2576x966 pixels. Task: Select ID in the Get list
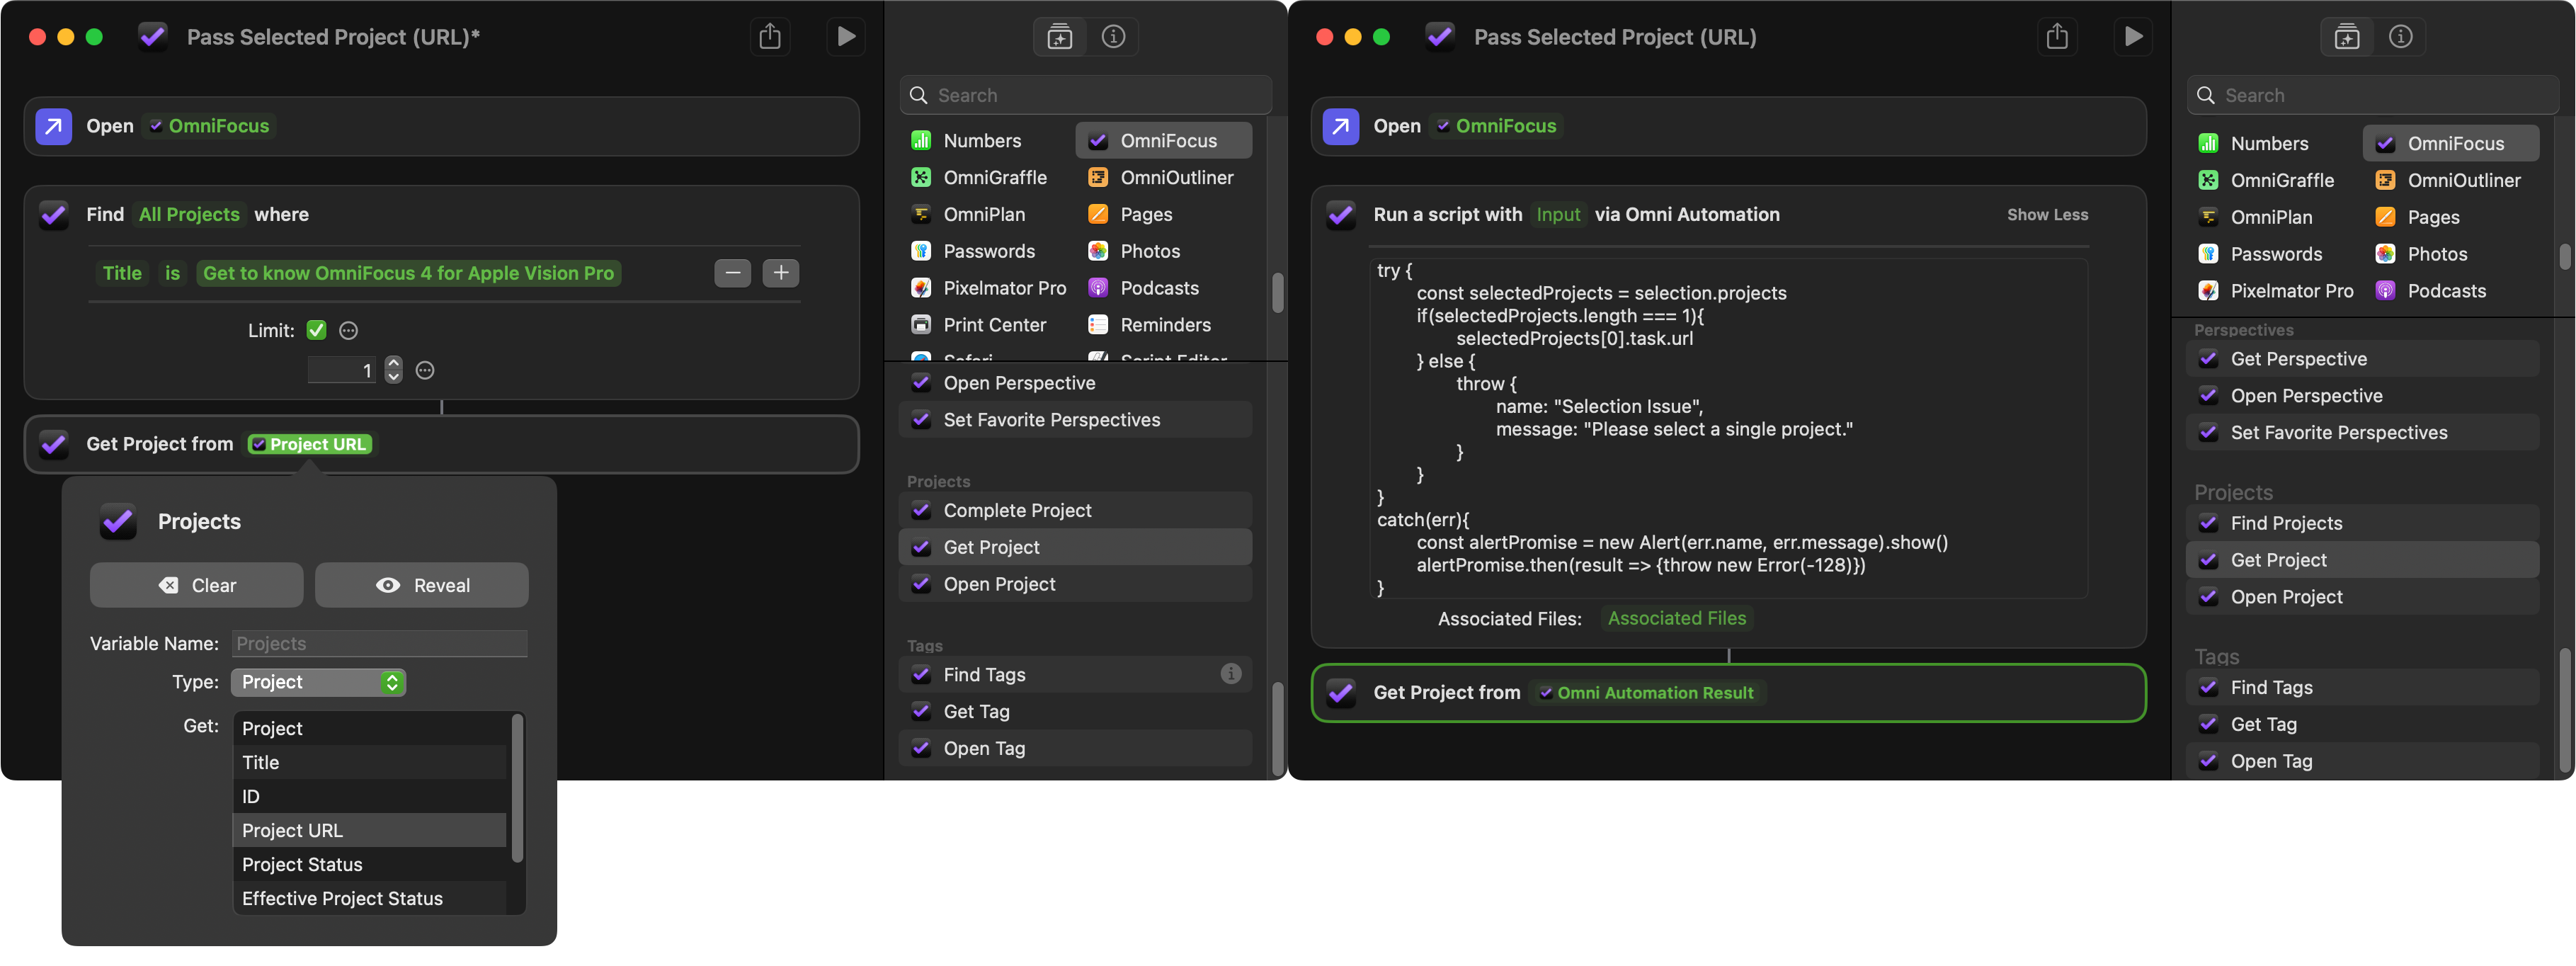coord(370,797)
